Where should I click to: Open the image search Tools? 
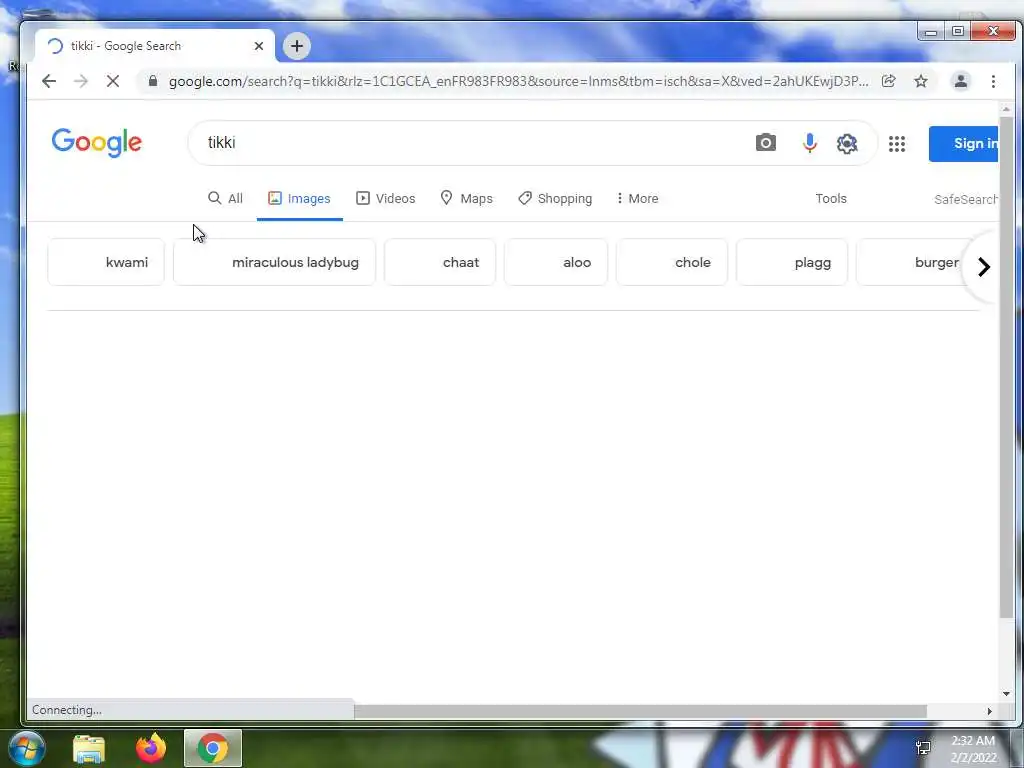[831, 199]
